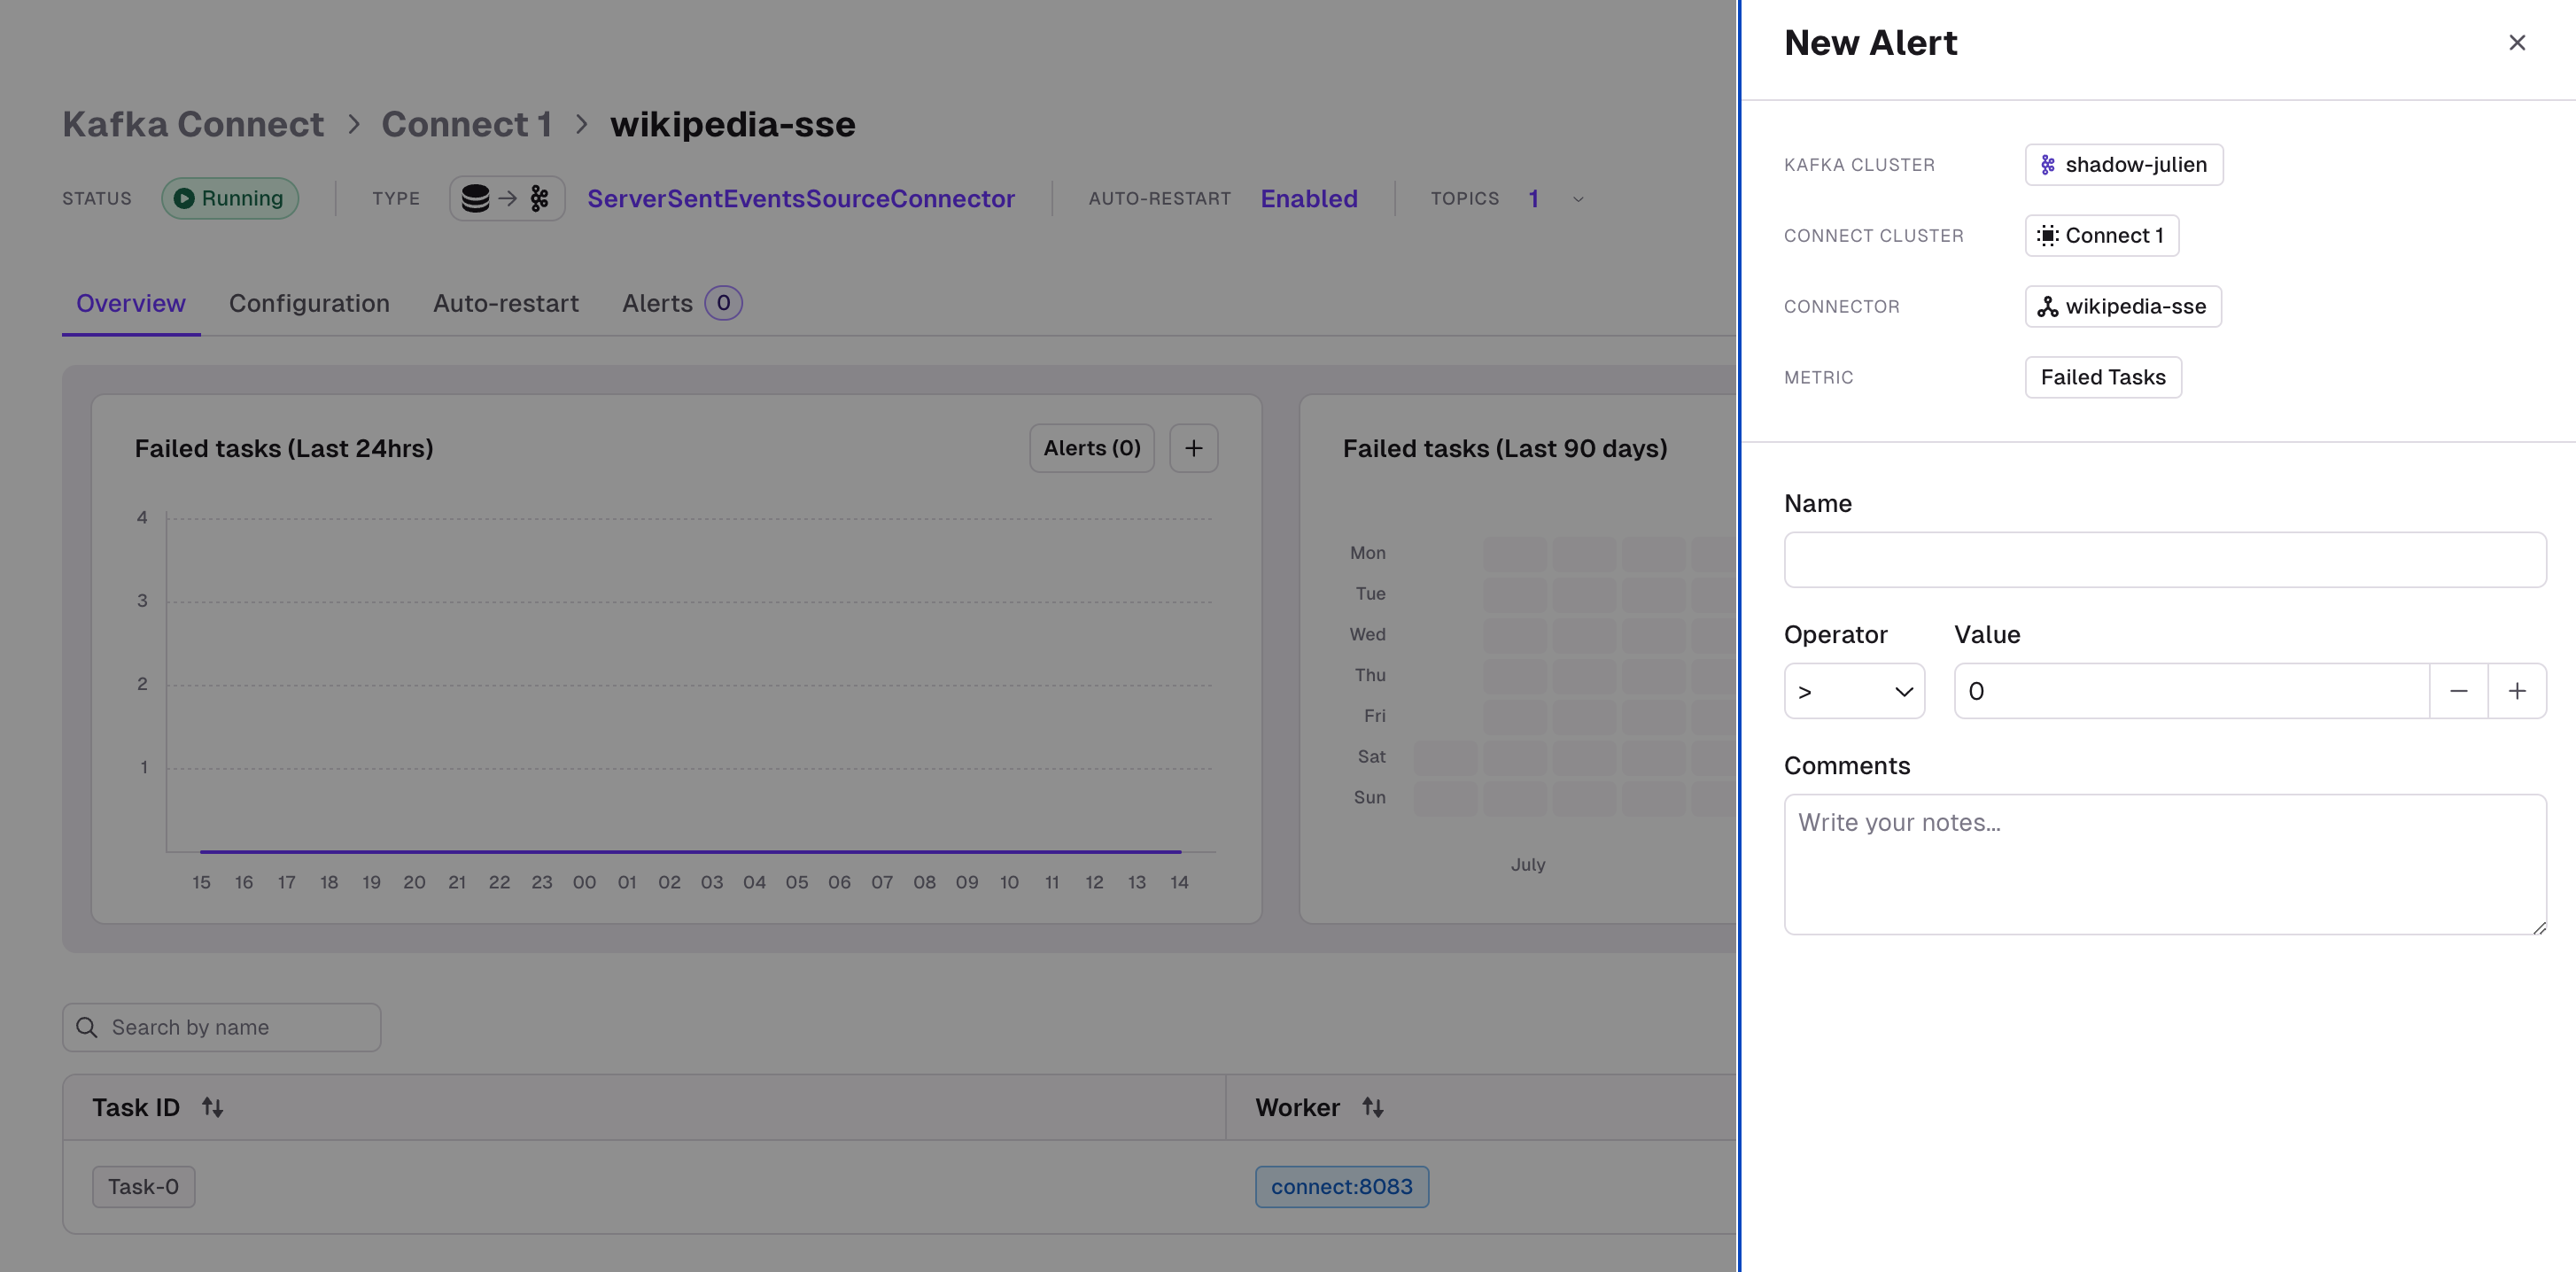The height and width of the screenshot is (1272, 2576).
Task: Sort by Task ID column arrows
Action: [212, 1107]
